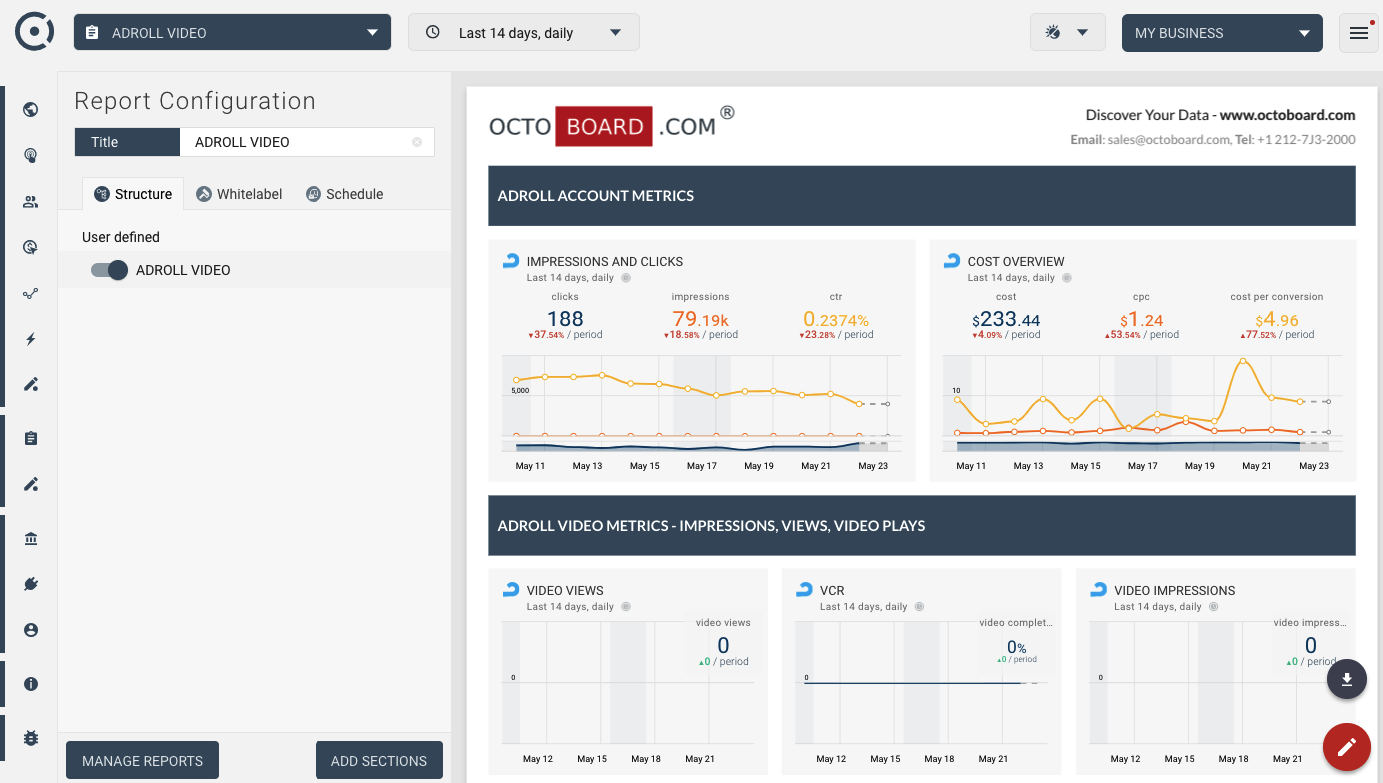Click the bug report icon in sidebar
Viewport: 1383px width, 783px height.
coord(31,738)
